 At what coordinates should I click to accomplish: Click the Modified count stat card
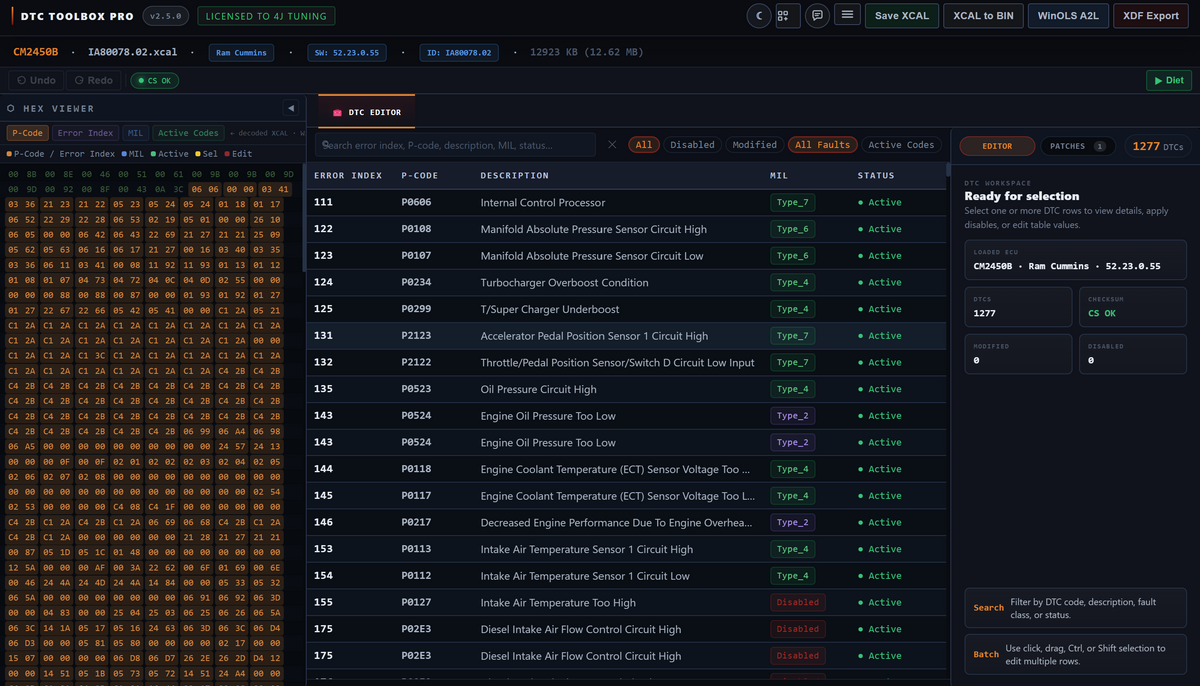[x=1018, y=354]
